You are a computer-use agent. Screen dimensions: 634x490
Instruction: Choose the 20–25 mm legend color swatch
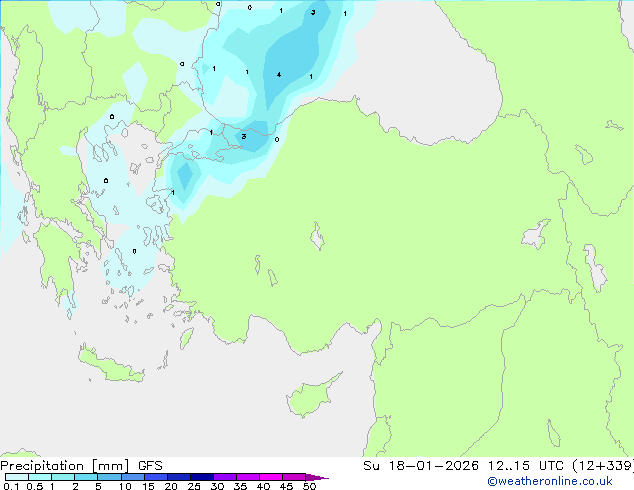[179, 477]
